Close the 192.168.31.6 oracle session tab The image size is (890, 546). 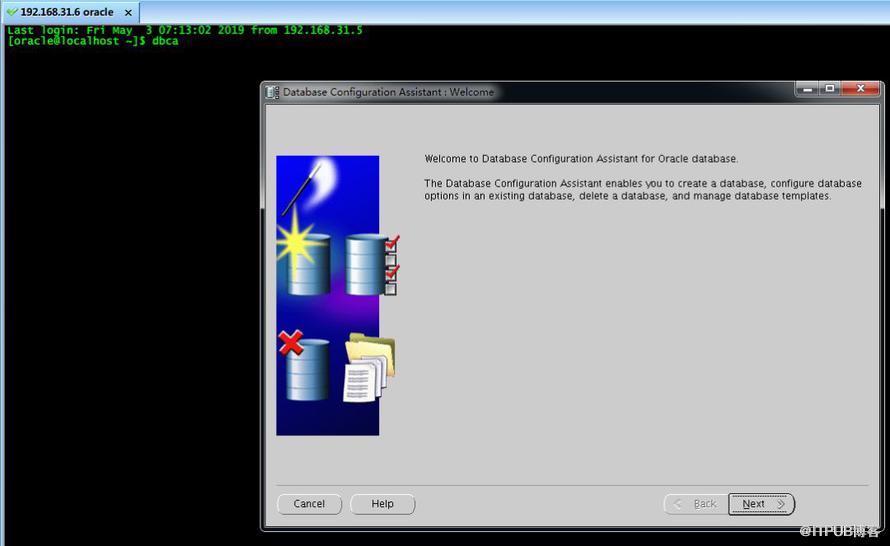pyautogui.click(x=128, y=12)
